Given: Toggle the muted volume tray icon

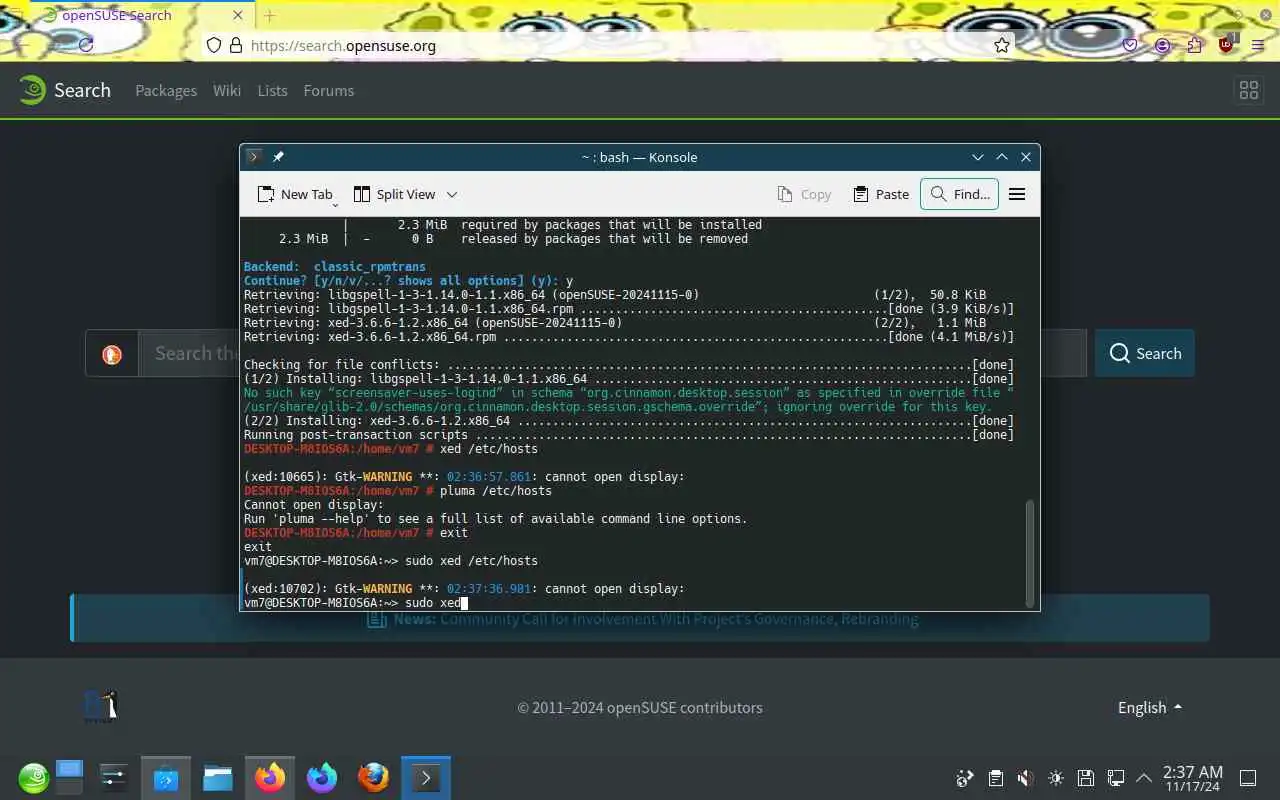Looking at the screenshot, I should (x=1025, y=778).
